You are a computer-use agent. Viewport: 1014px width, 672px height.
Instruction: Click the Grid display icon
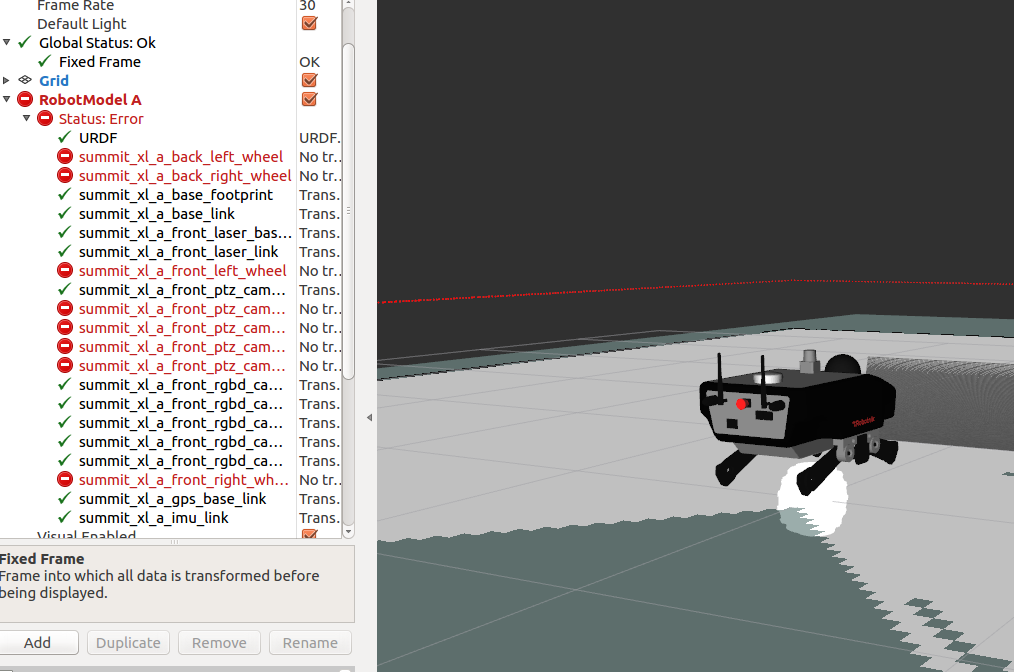point(25,80)
